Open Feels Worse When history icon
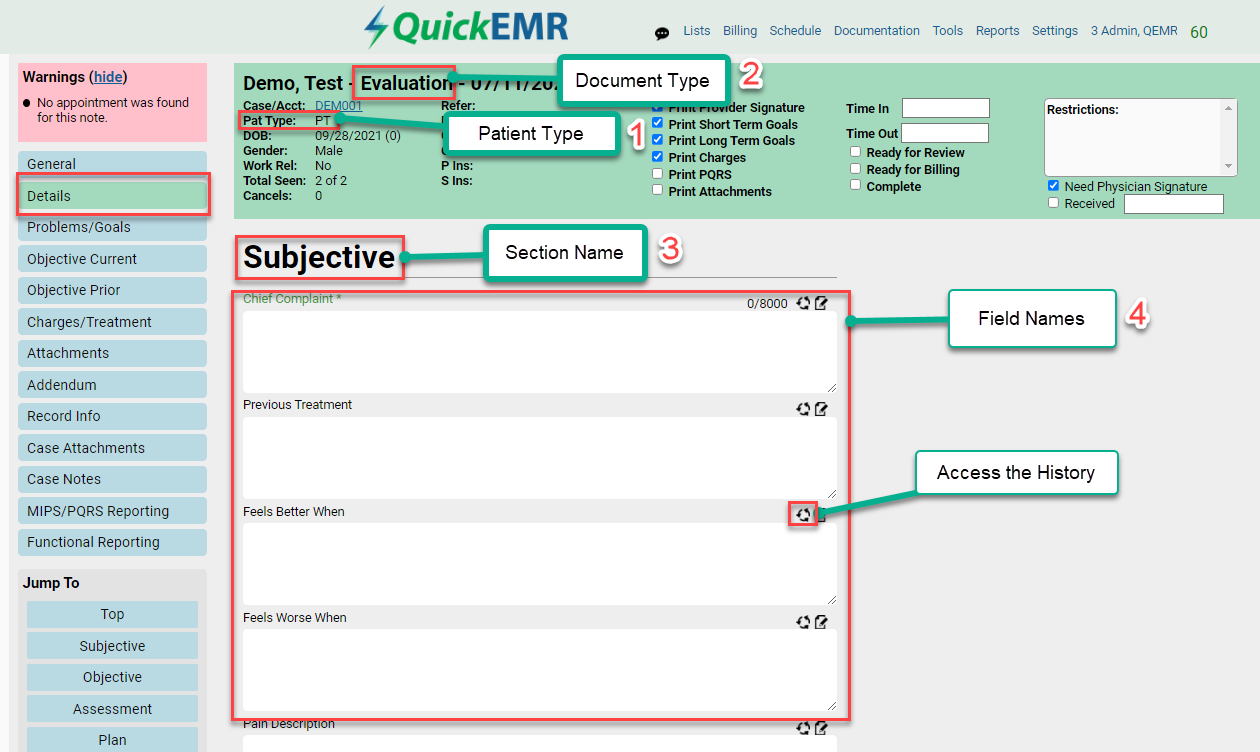Image resolution: width=1260 pixels, height=752 pixels. pyautogui.click(x=803, y=621)
